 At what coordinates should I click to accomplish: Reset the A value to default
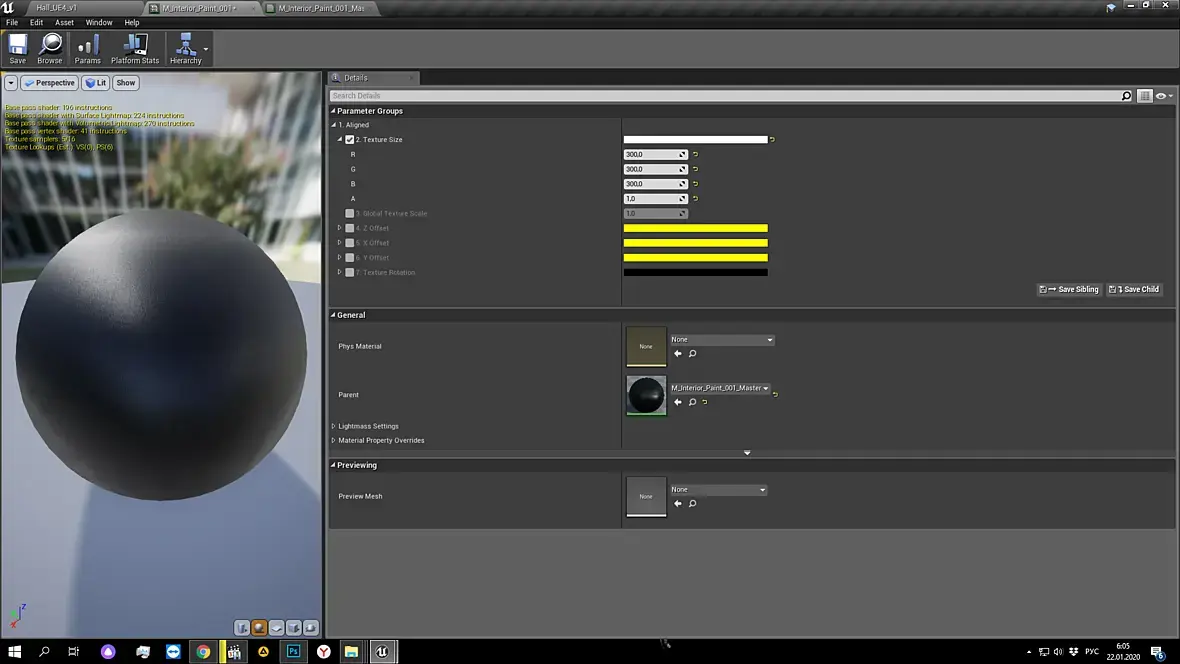click(x=695, y=199)
